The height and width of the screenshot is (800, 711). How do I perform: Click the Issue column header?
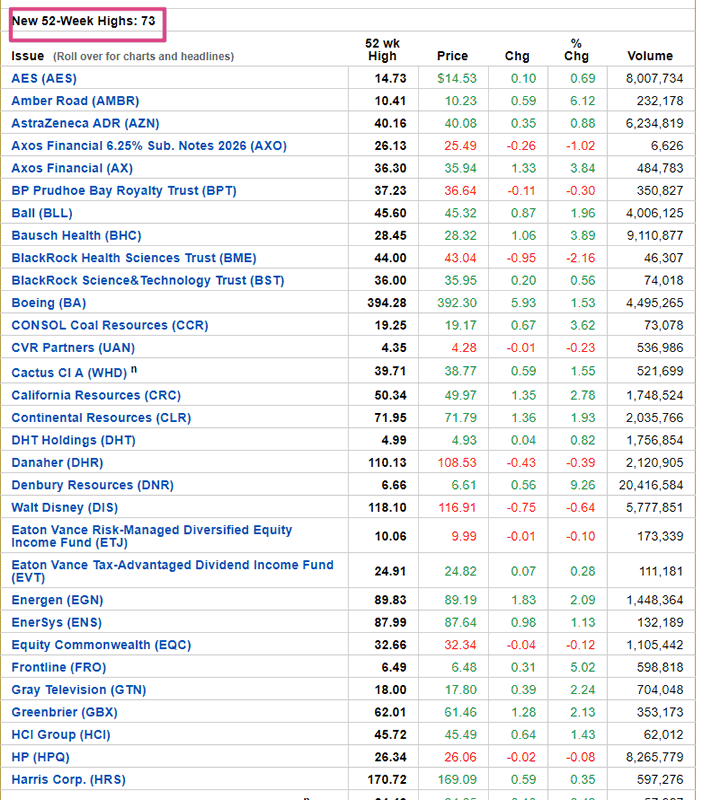coord(28,56)
